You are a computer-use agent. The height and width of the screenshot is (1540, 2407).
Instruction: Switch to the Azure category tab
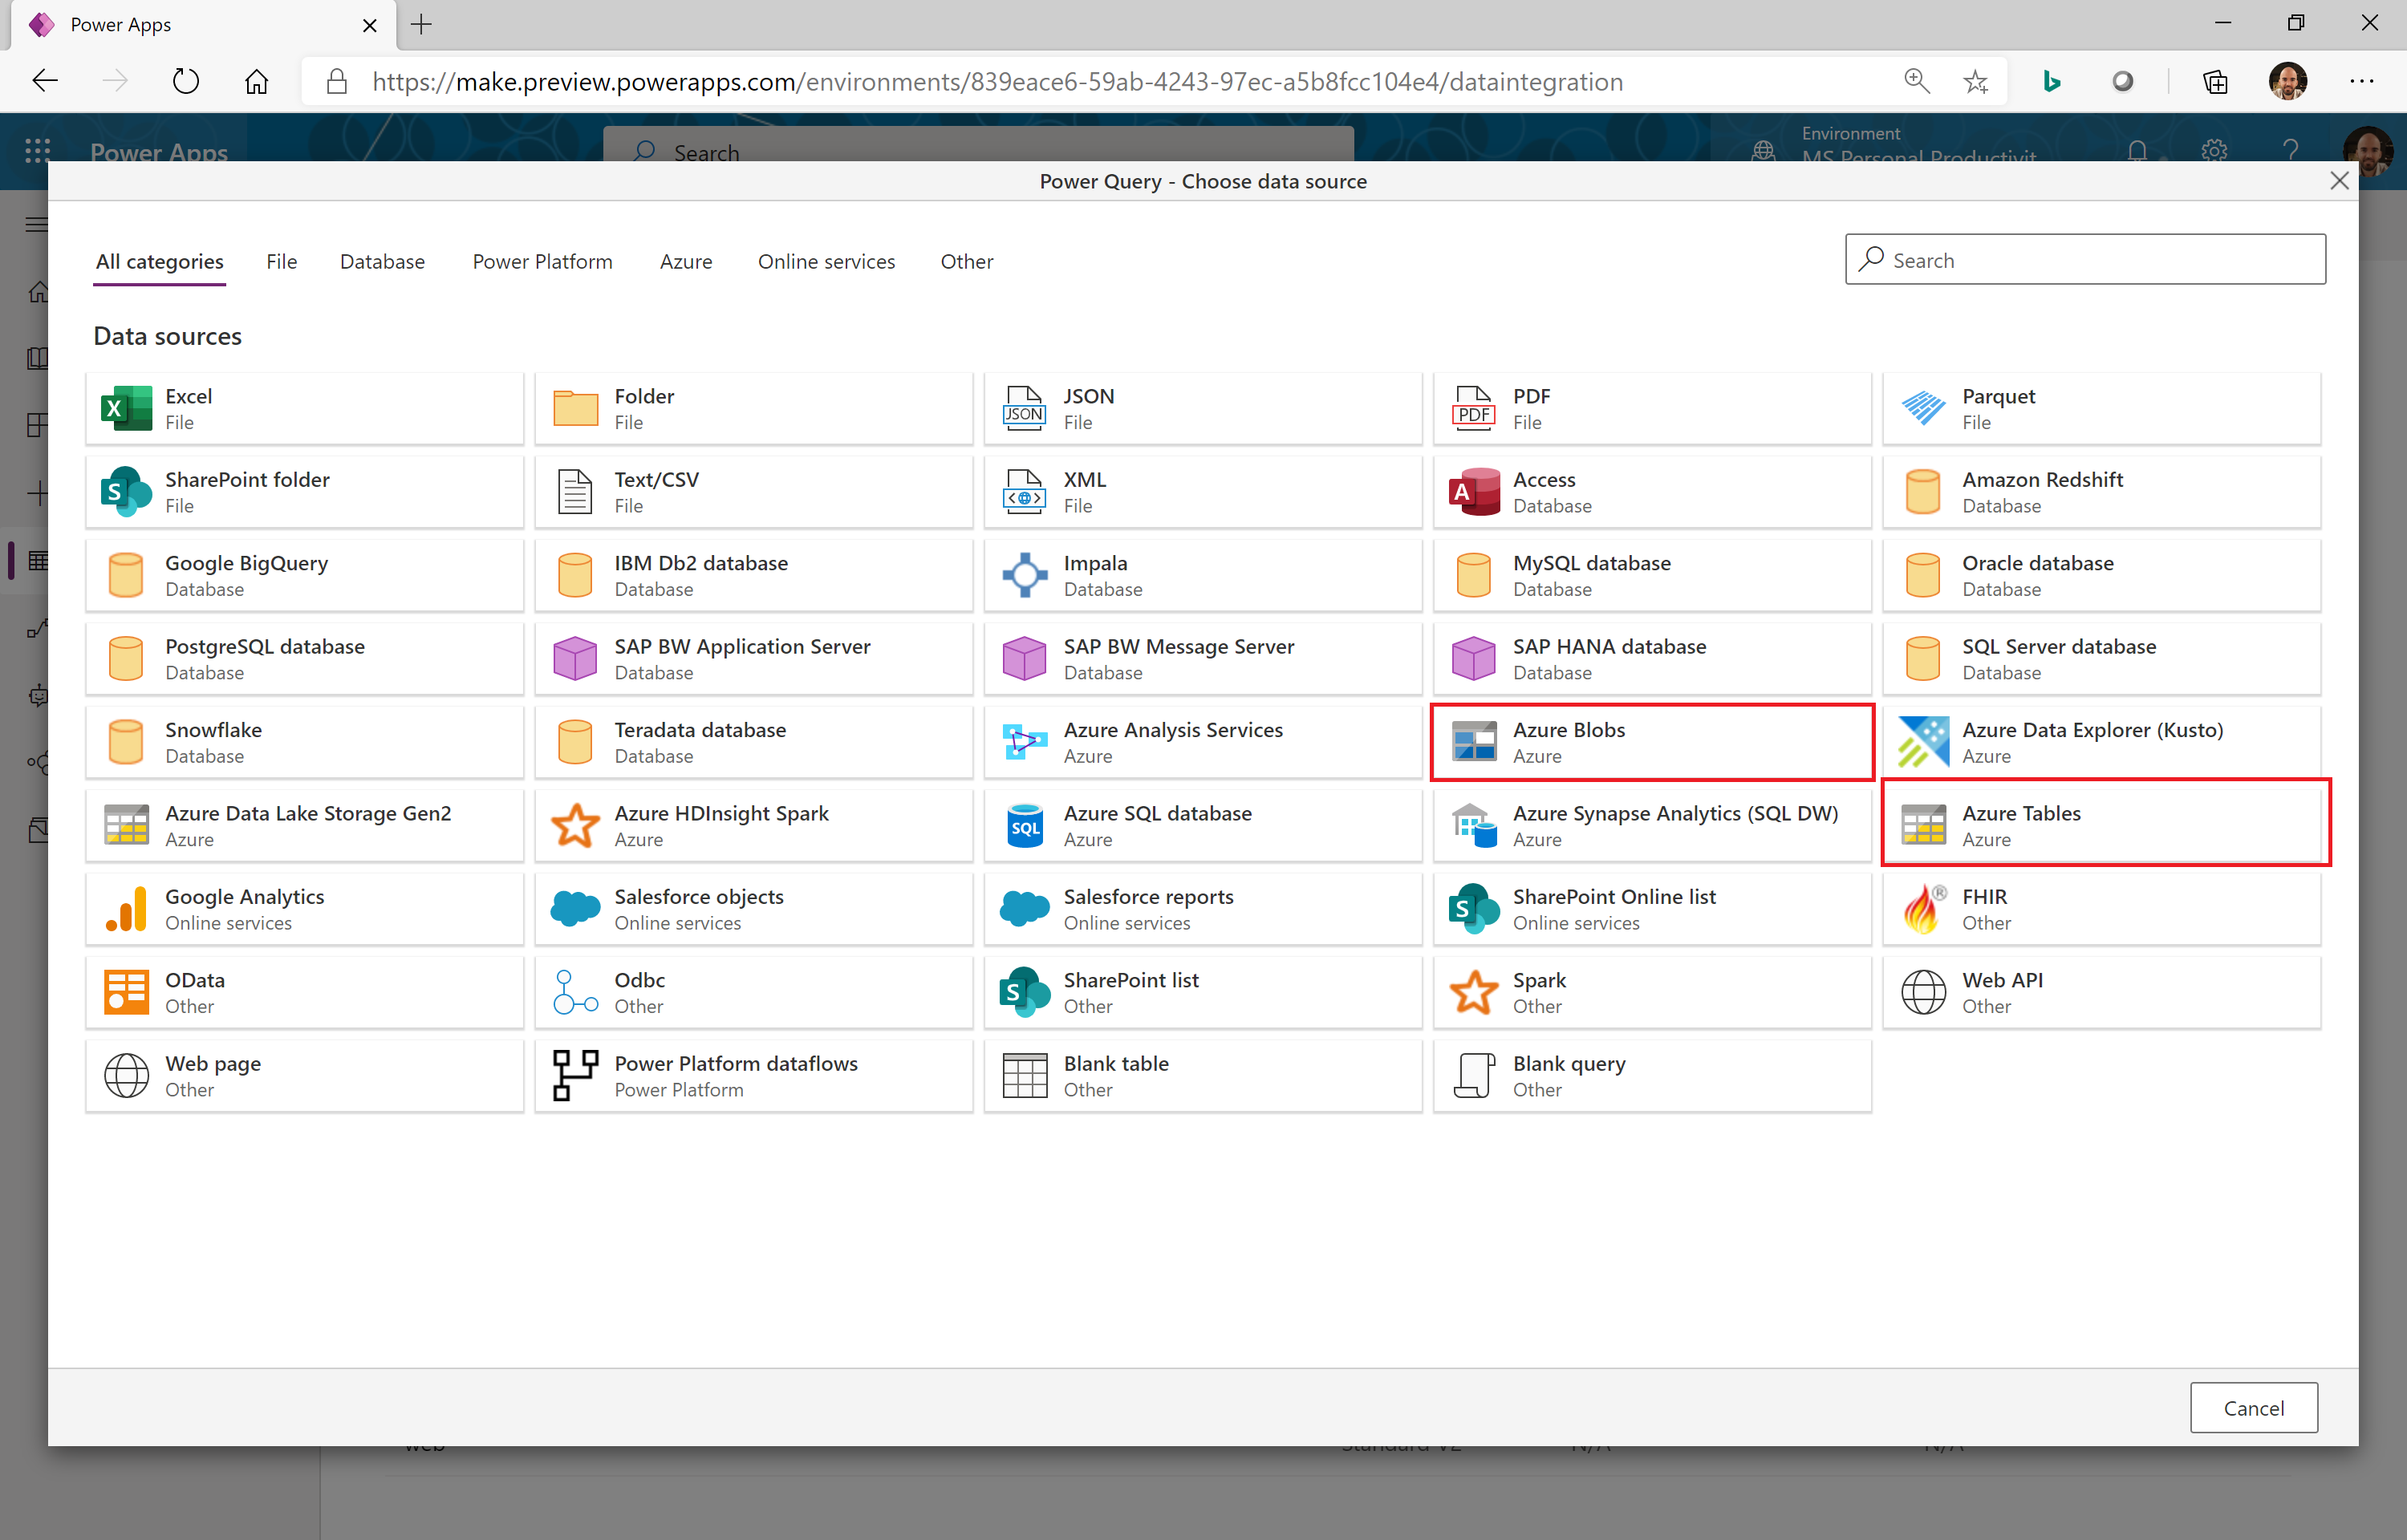686,262
